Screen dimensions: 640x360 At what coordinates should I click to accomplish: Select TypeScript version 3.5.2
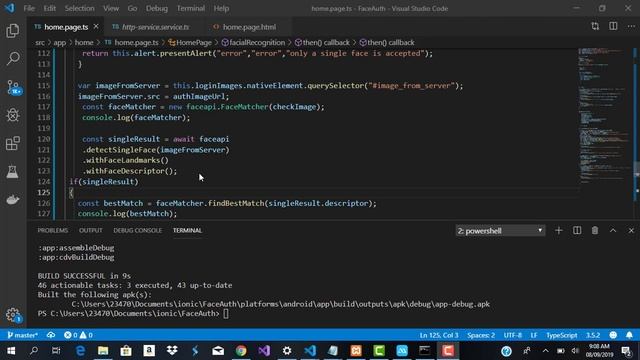coord(593,335)
